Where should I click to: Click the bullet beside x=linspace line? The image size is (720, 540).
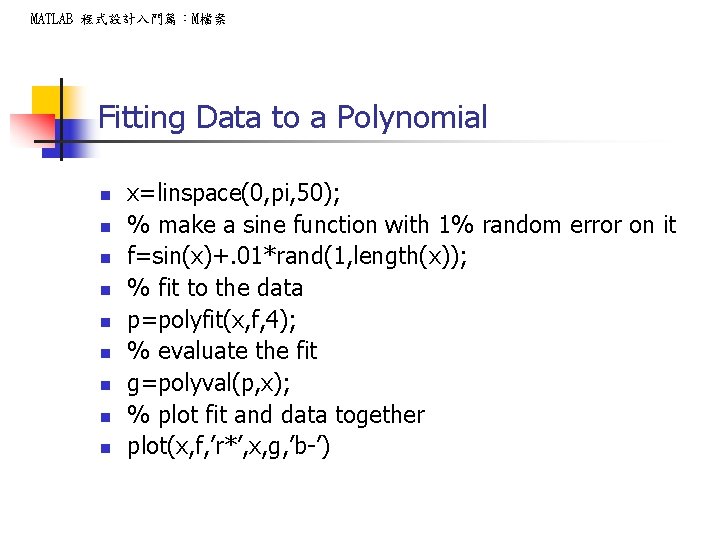[x=106, y=196]
